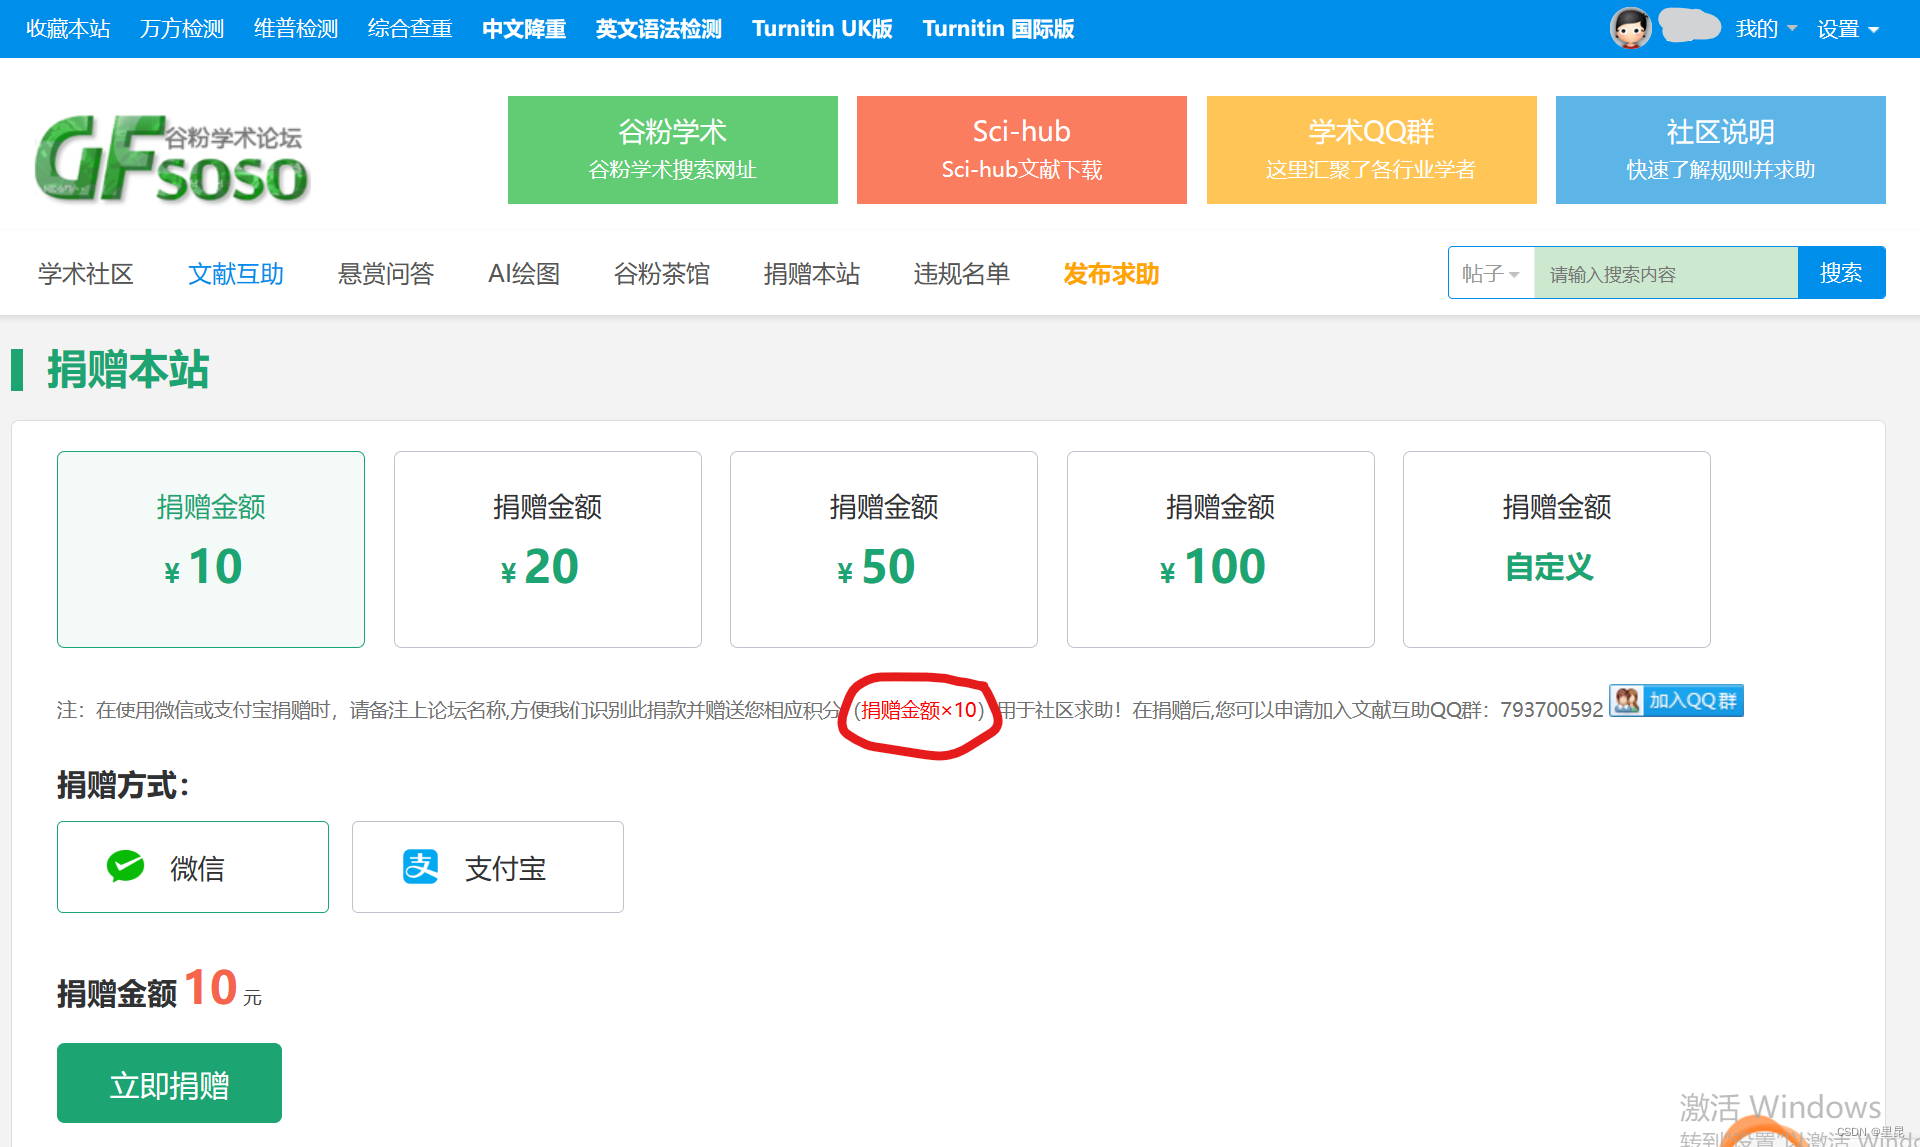The image size is (1920, 1147).
Task: Select 支付宝 as payment method
Action: coord(487,867)
